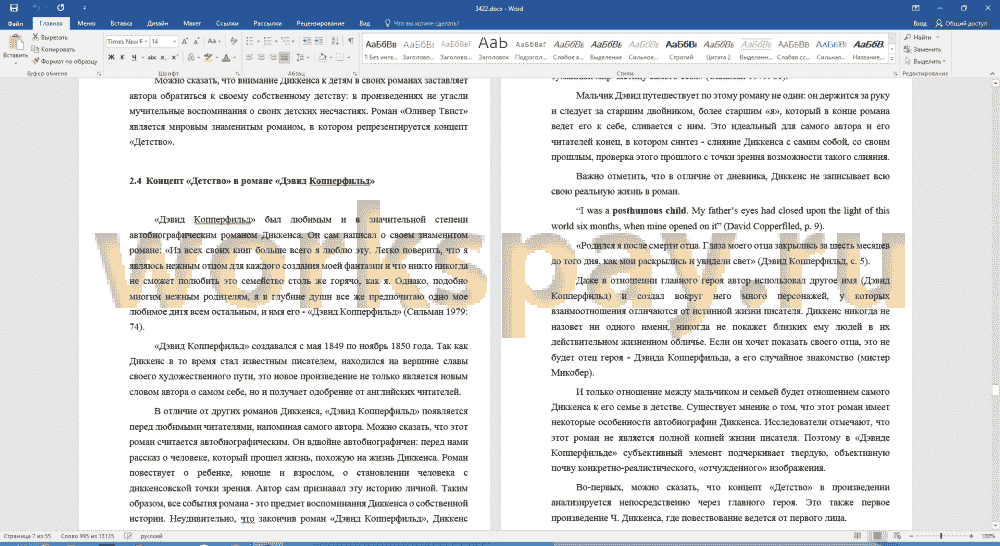Toggle underline (Ч) formatting
Image resolution: width=1000 pixels, height=546 pixels.
[x=135, y=57]
